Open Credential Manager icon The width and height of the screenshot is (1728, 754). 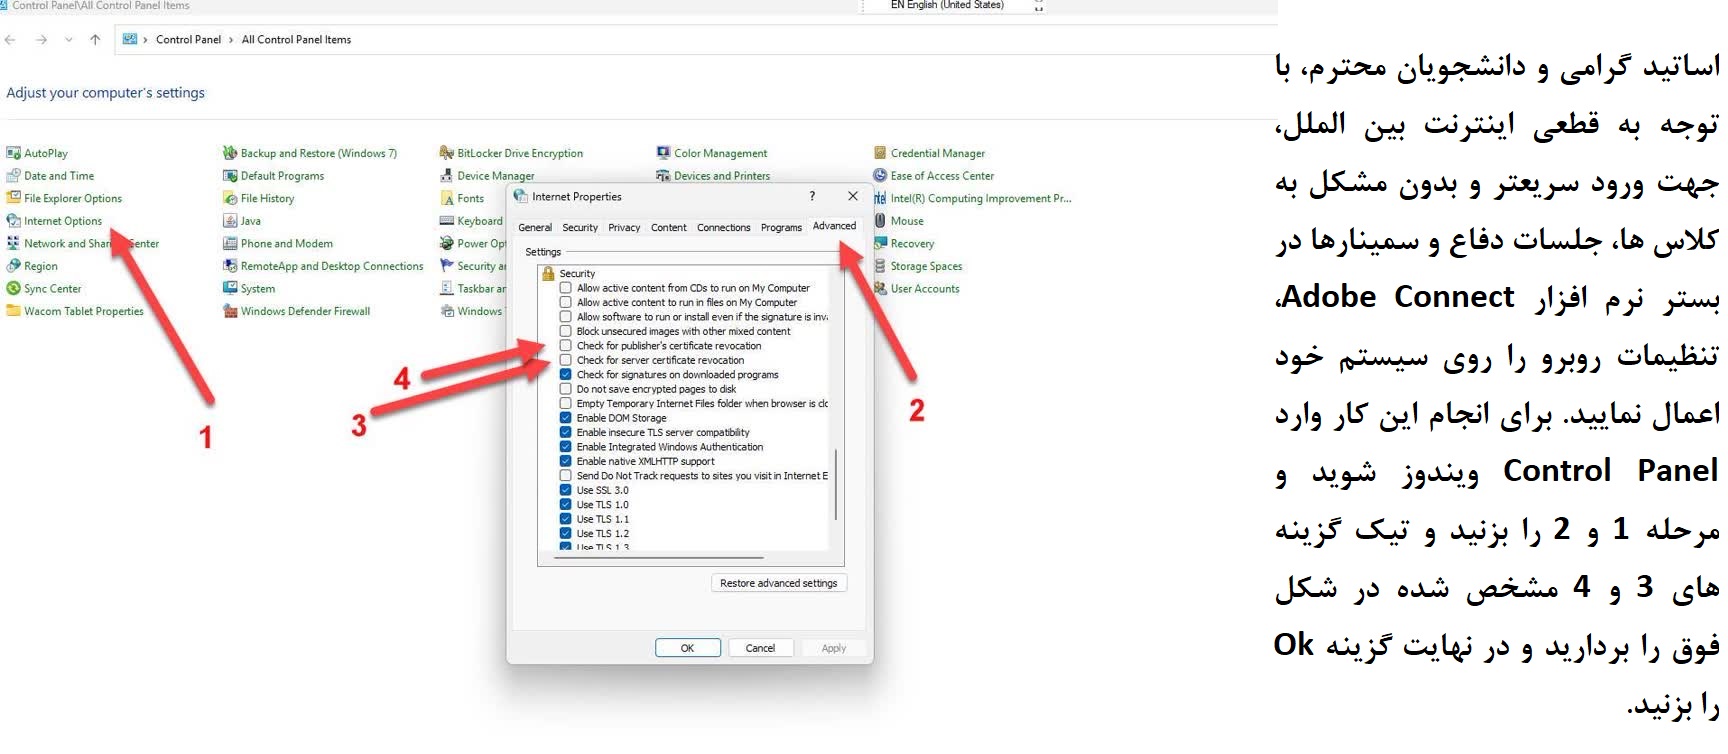(880, 153)
